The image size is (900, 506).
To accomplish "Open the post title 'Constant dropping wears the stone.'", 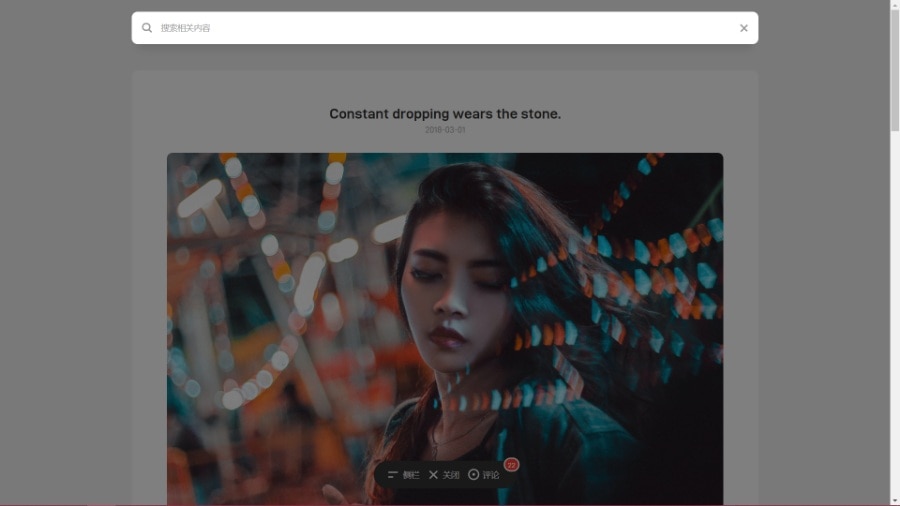I will [x=445, y=114].
